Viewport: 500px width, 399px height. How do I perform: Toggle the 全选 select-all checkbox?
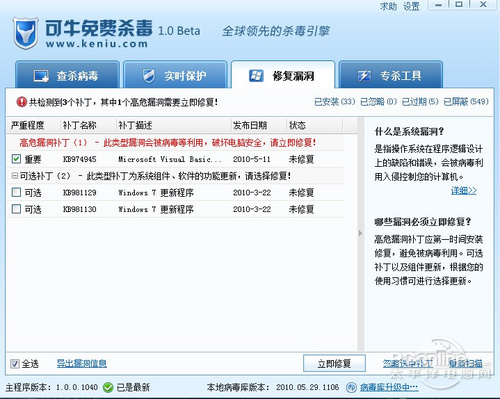15,364
